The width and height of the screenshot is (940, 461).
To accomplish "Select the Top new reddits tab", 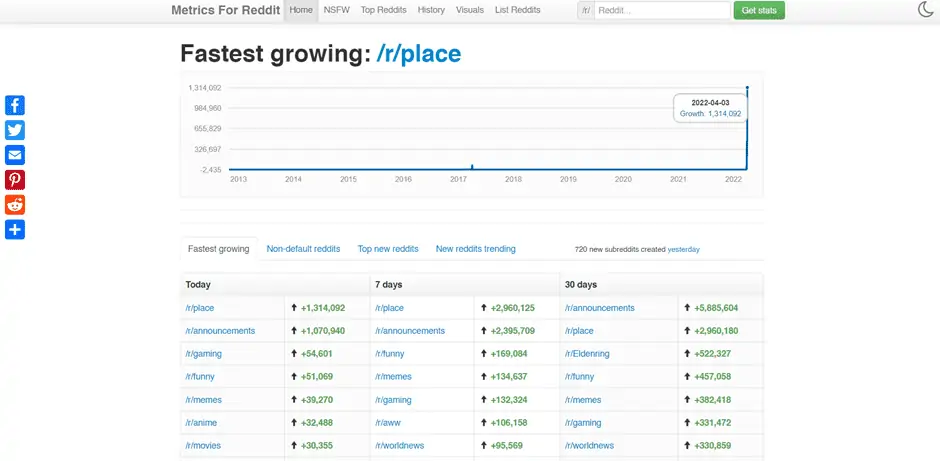I will [388, 249].
